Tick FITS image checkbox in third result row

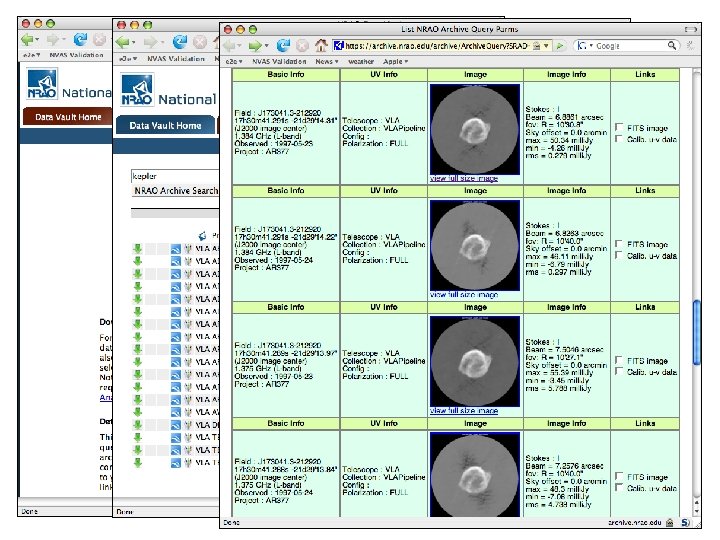619,360
